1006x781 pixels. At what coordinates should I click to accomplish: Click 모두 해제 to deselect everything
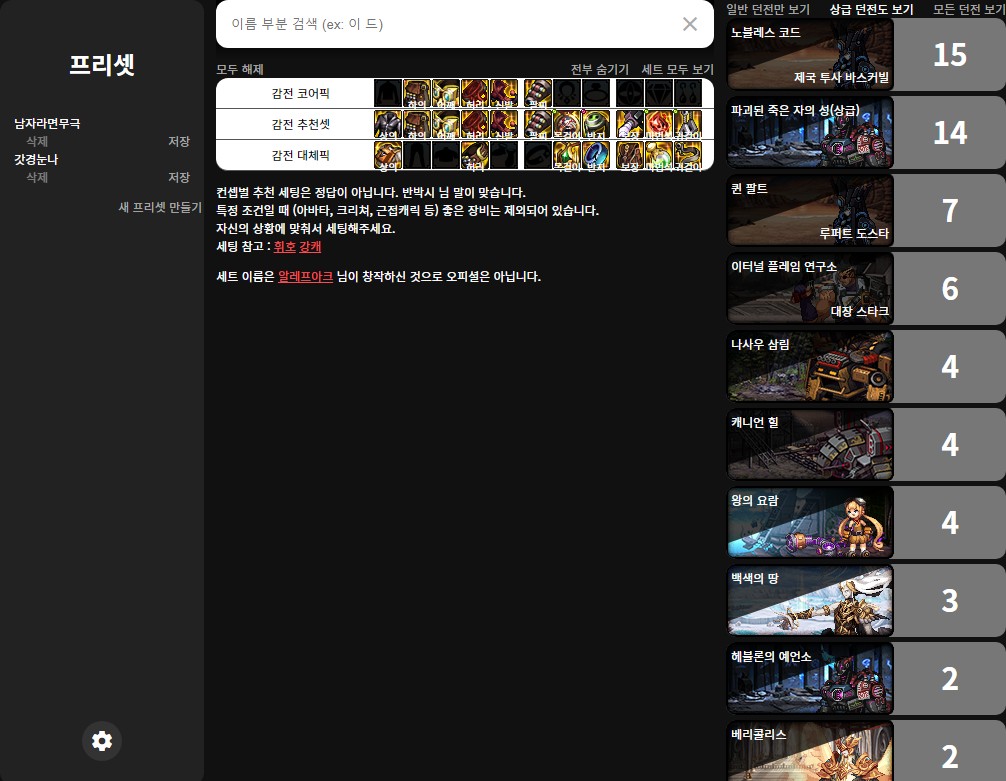click(x=240, y=69)
